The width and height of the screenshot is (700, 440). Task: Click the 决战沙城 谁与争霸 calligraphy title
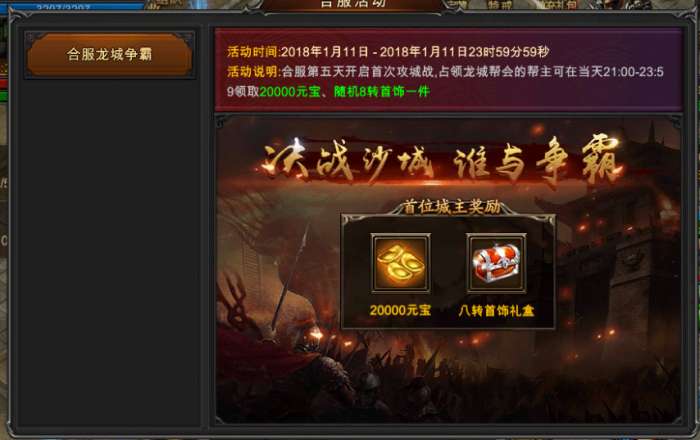pyautogui.click(x=441, y=161)
